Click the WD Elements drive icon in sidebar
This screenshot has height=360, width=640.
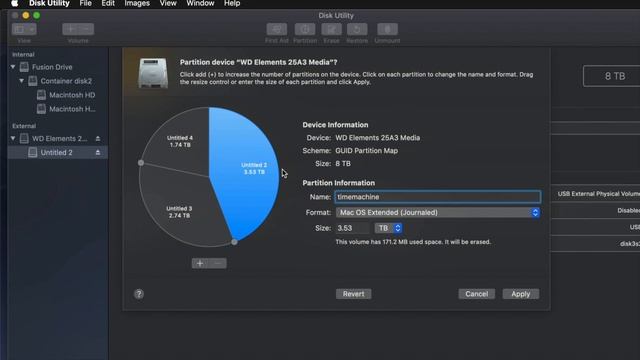point(24,138)
